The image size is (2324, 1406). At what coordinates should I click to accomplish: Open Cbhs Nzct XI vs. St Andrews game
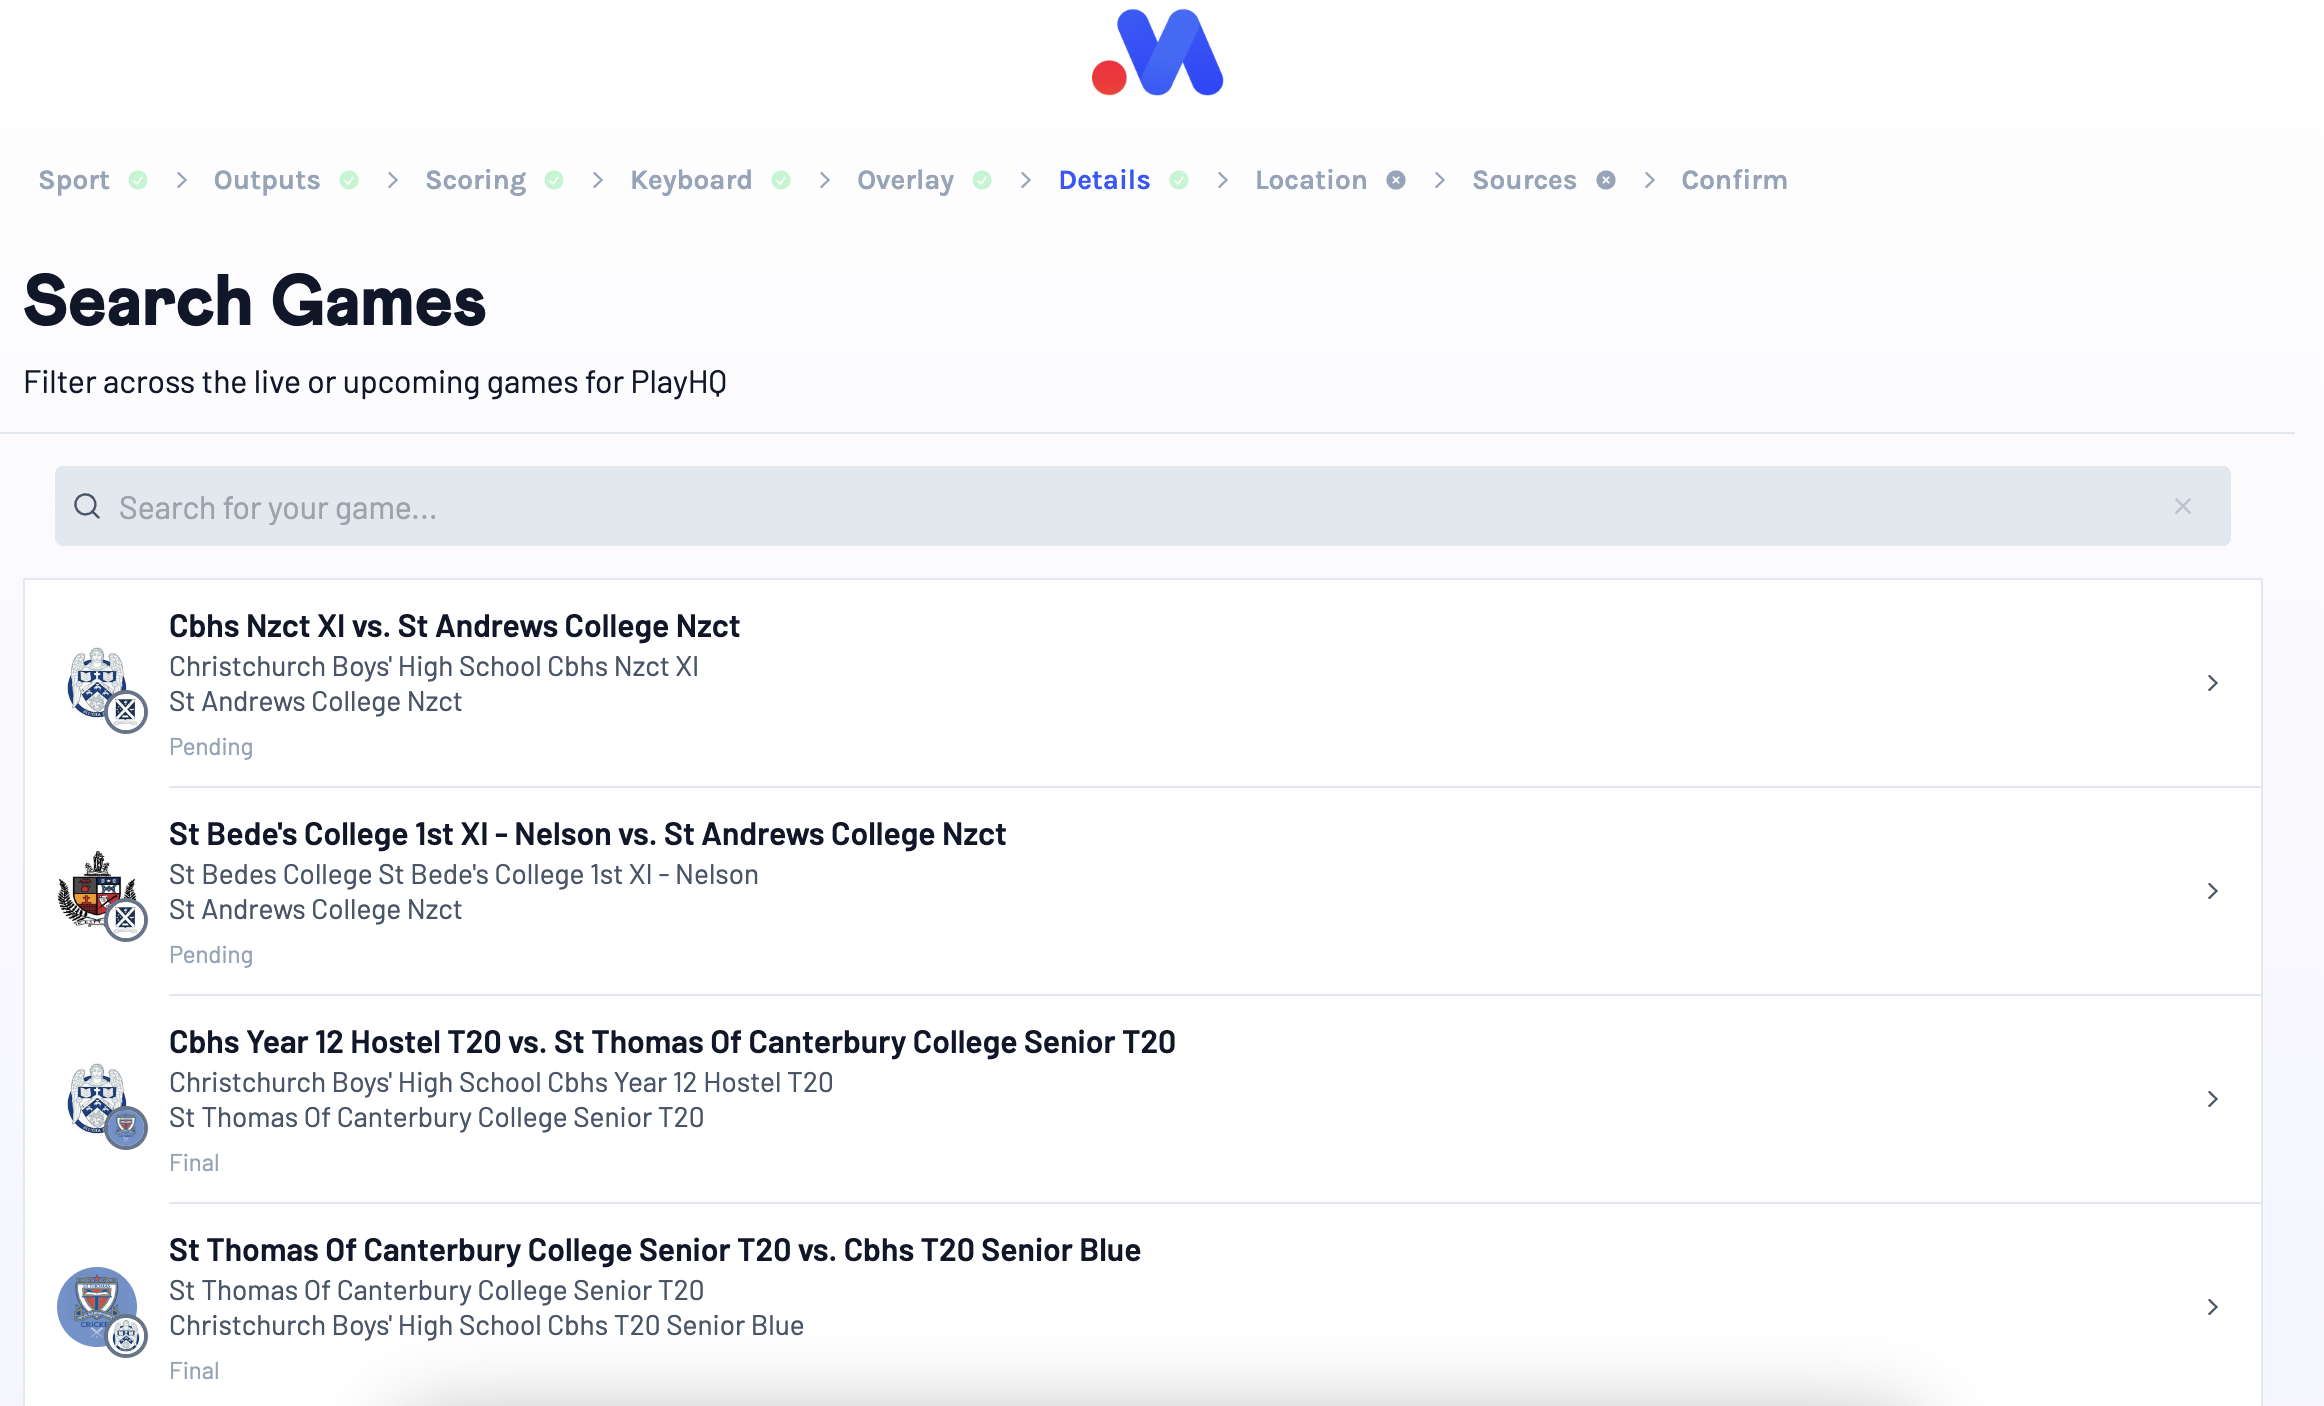pyautogui.click(x=1142, y=683)
